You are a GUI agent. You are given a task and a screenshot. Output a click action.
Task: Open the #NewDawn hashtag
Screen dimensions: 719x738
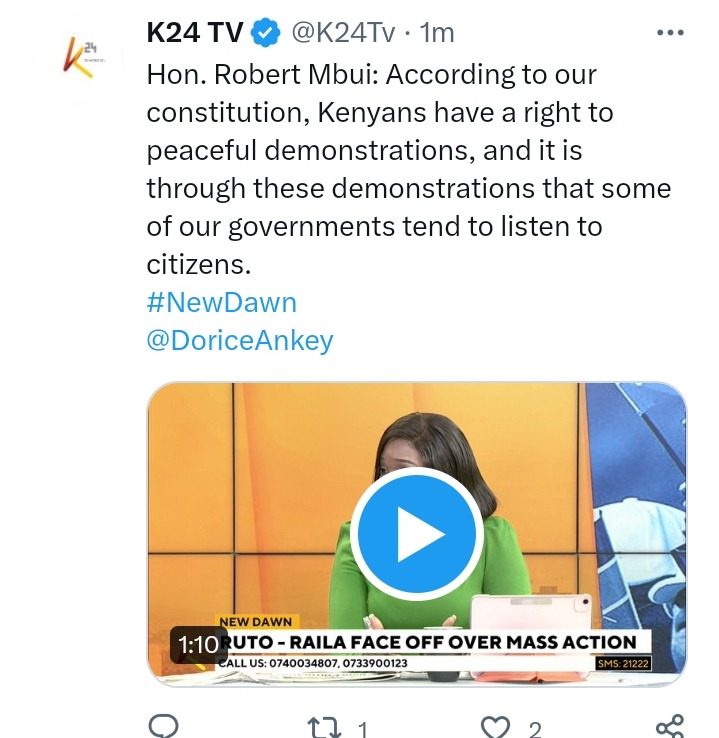(222, 302)
